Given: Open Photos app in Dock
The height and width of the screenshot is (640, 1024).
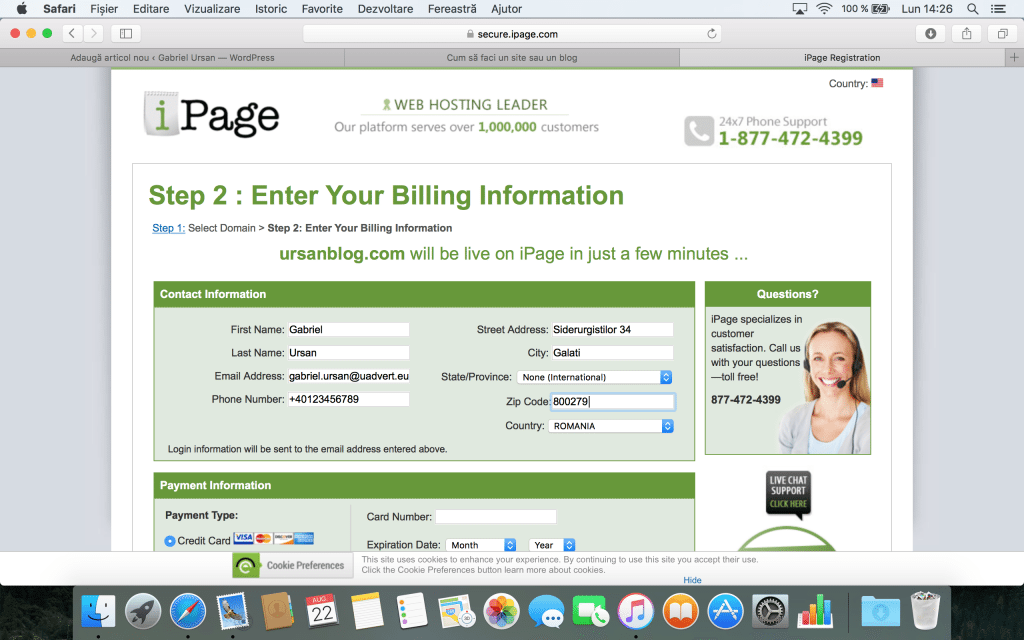Looking at the screenshot, I should pos(501,612).
